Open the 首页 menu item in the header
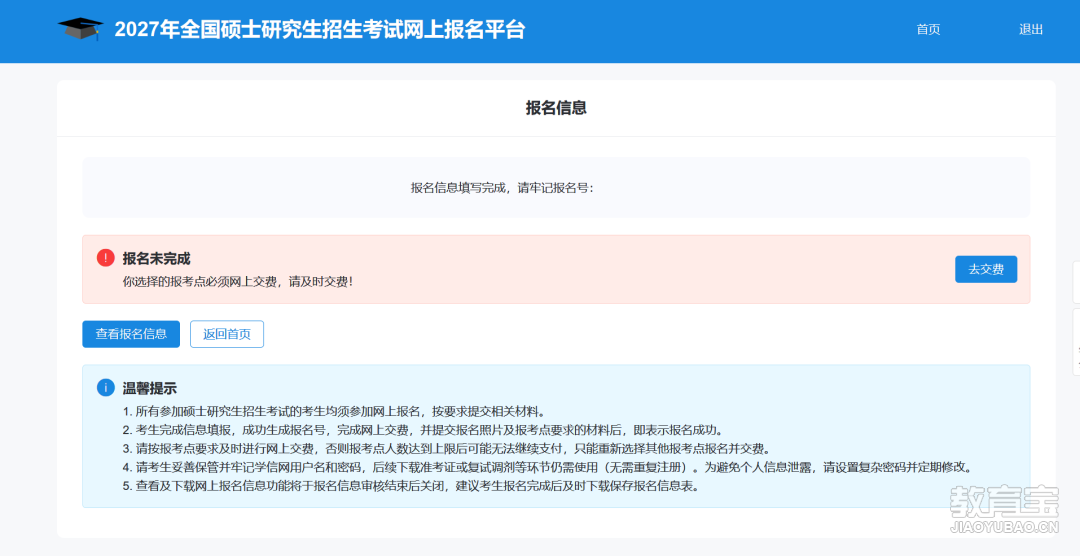 click(928, 29)
